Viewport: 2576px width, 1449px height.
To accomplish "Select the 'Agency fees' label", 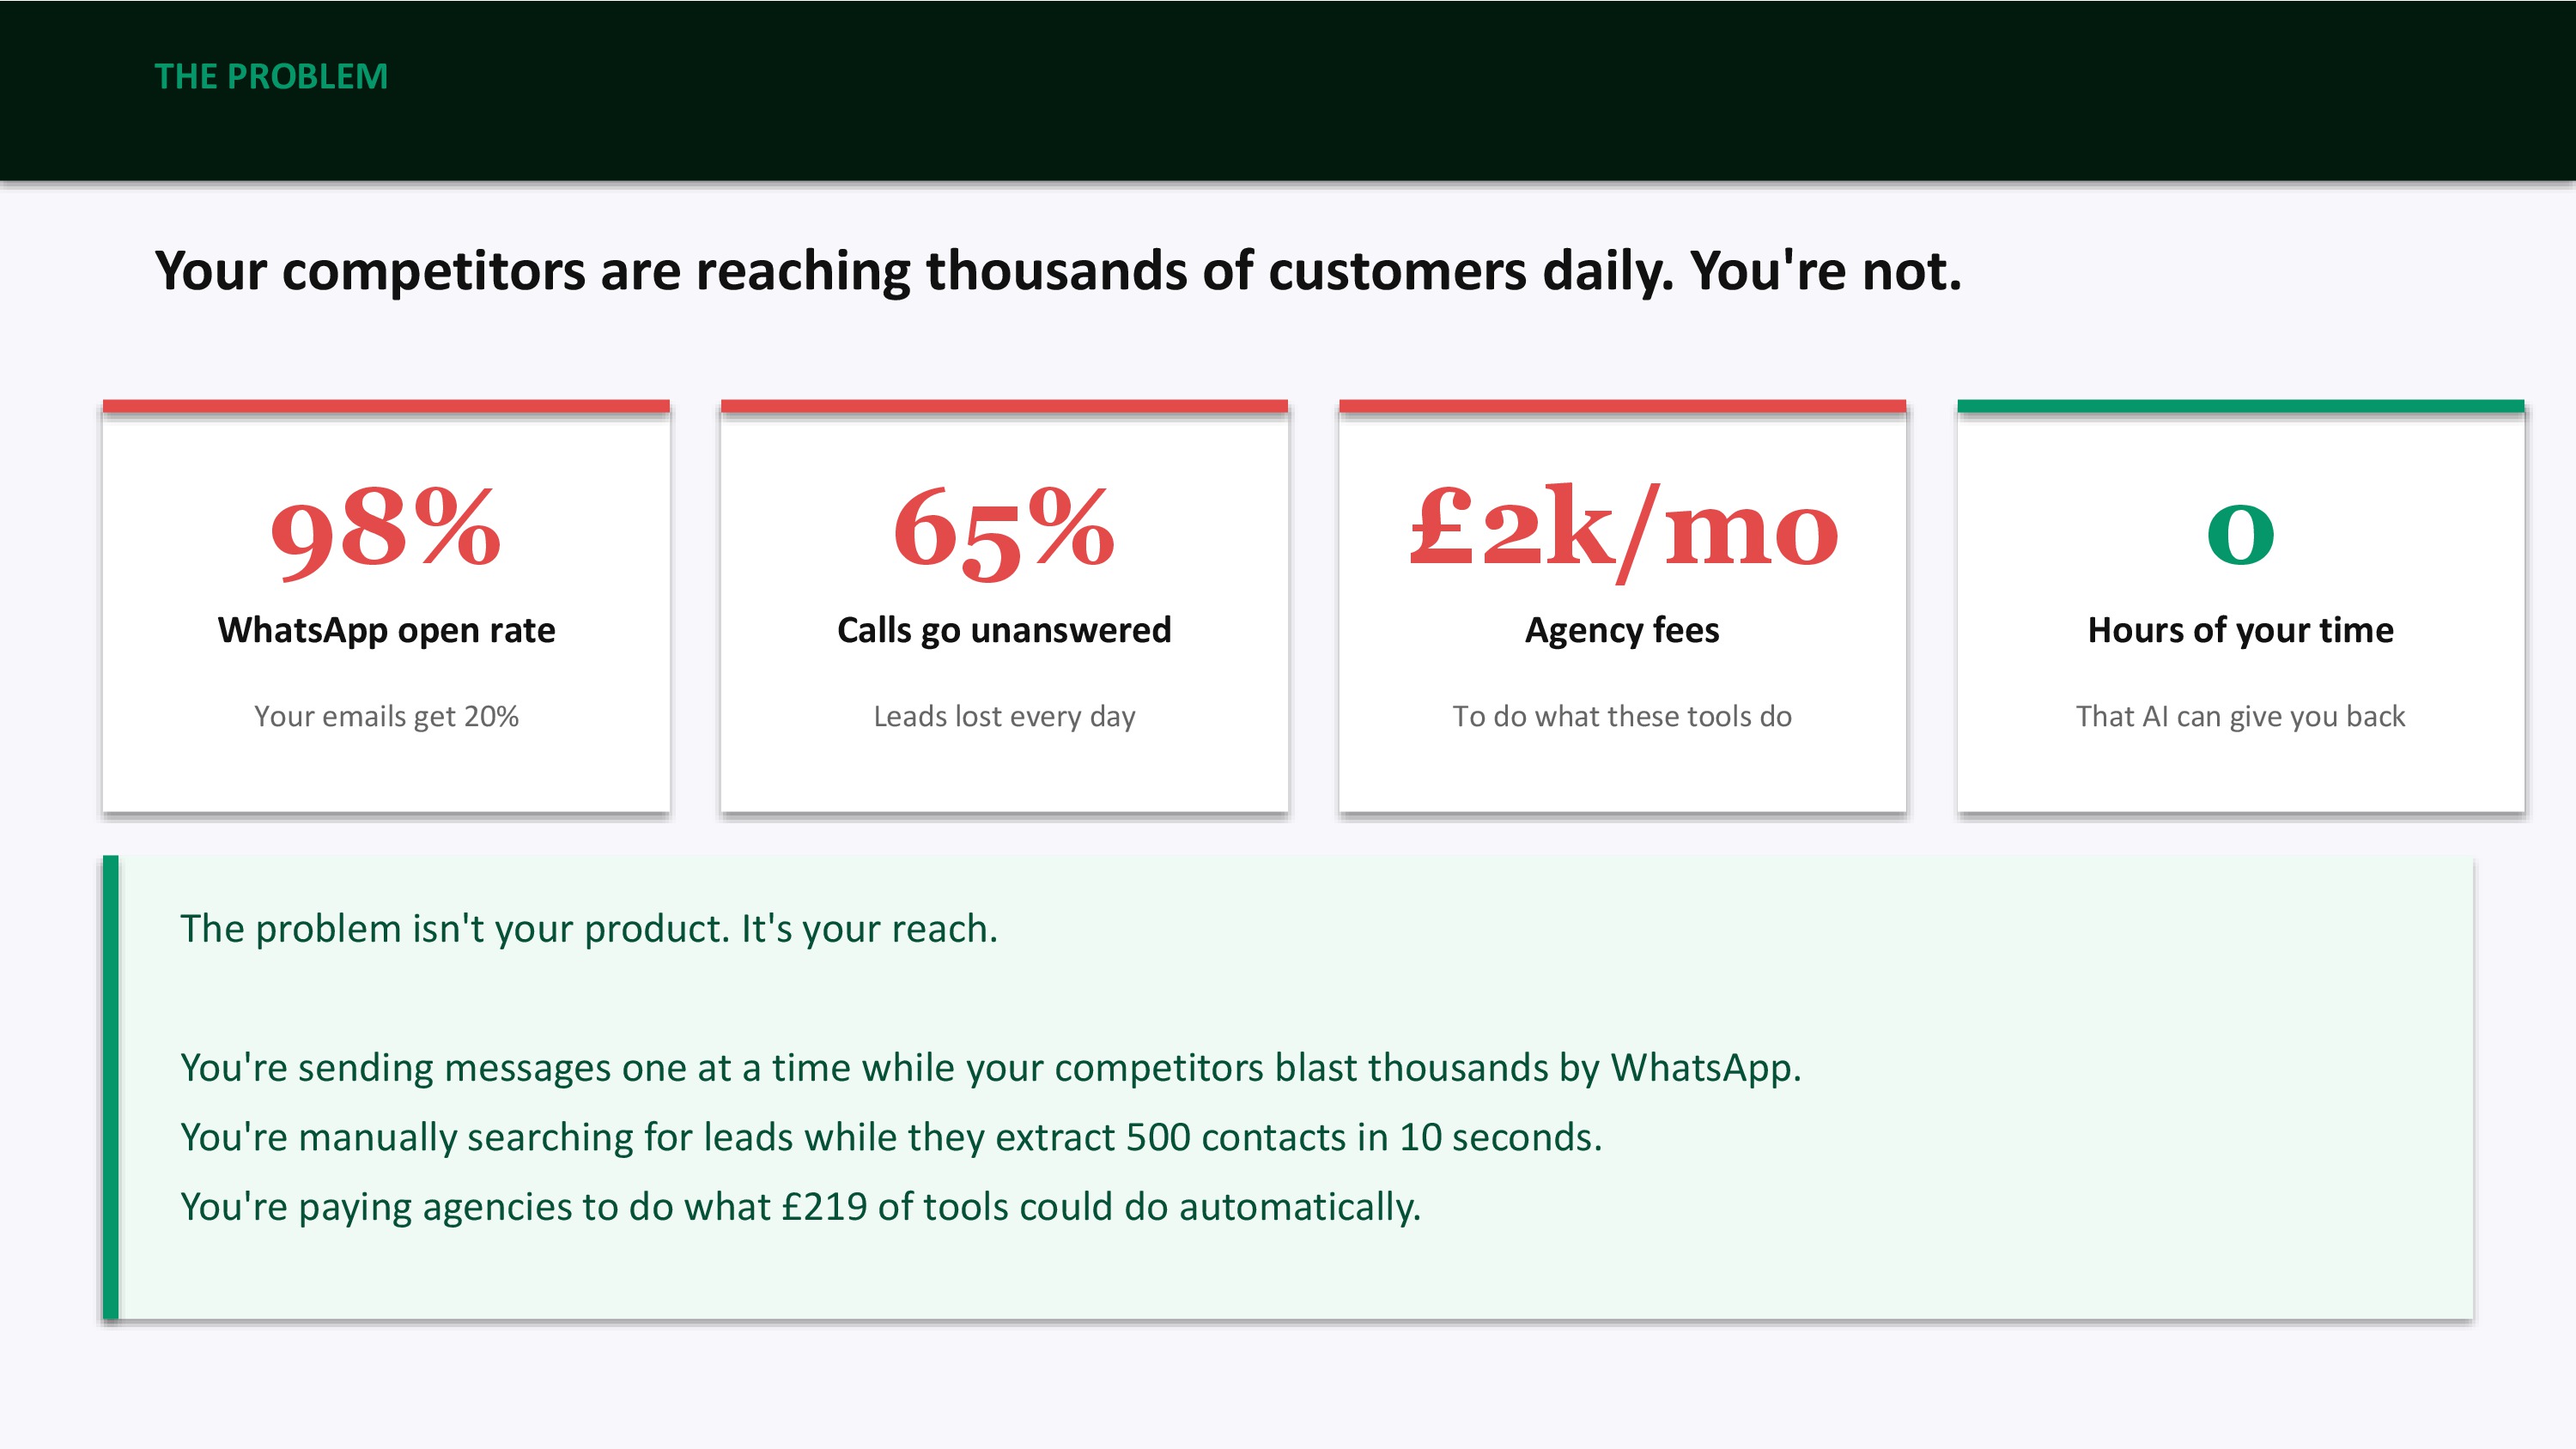I will (x=1622, y=630).
